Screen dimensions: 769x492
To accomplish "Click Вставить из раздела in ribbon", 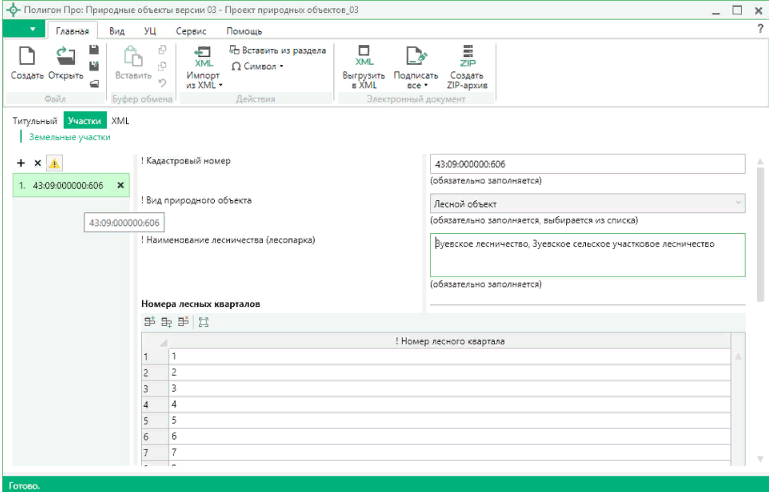I will 277,50.
